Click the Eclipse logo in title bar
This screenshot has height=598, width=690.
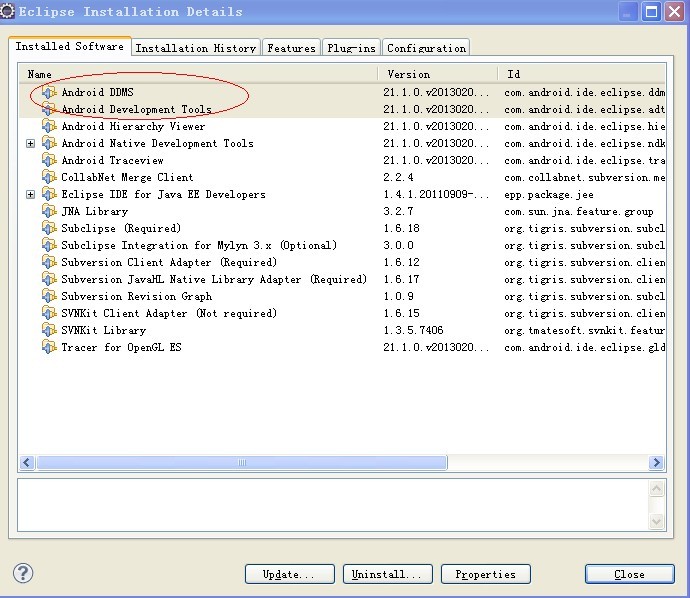point(7,11)
